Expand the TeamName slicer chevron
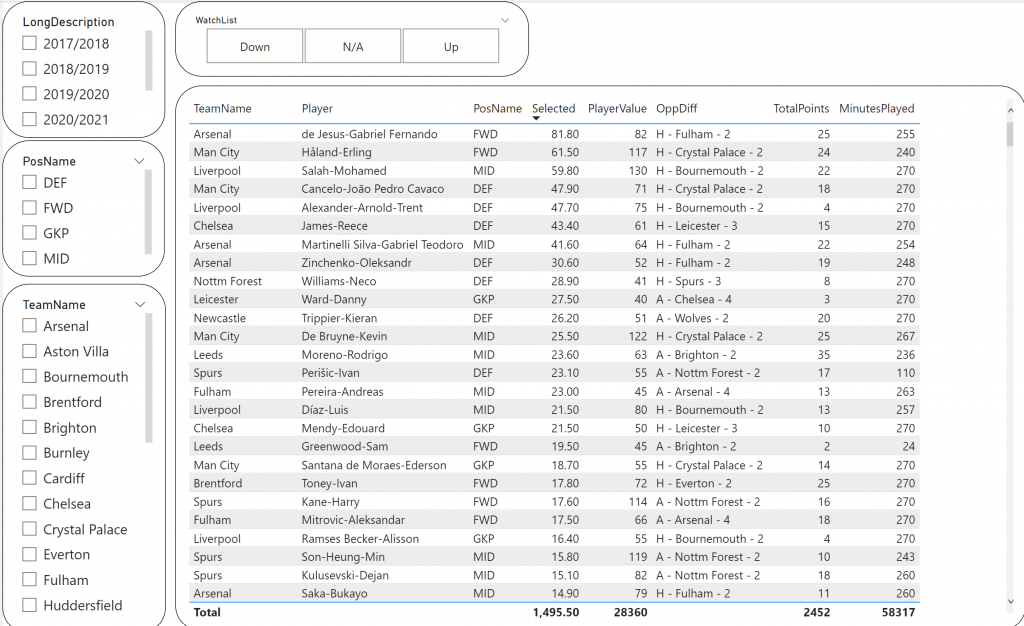 [x=139, y=305]
